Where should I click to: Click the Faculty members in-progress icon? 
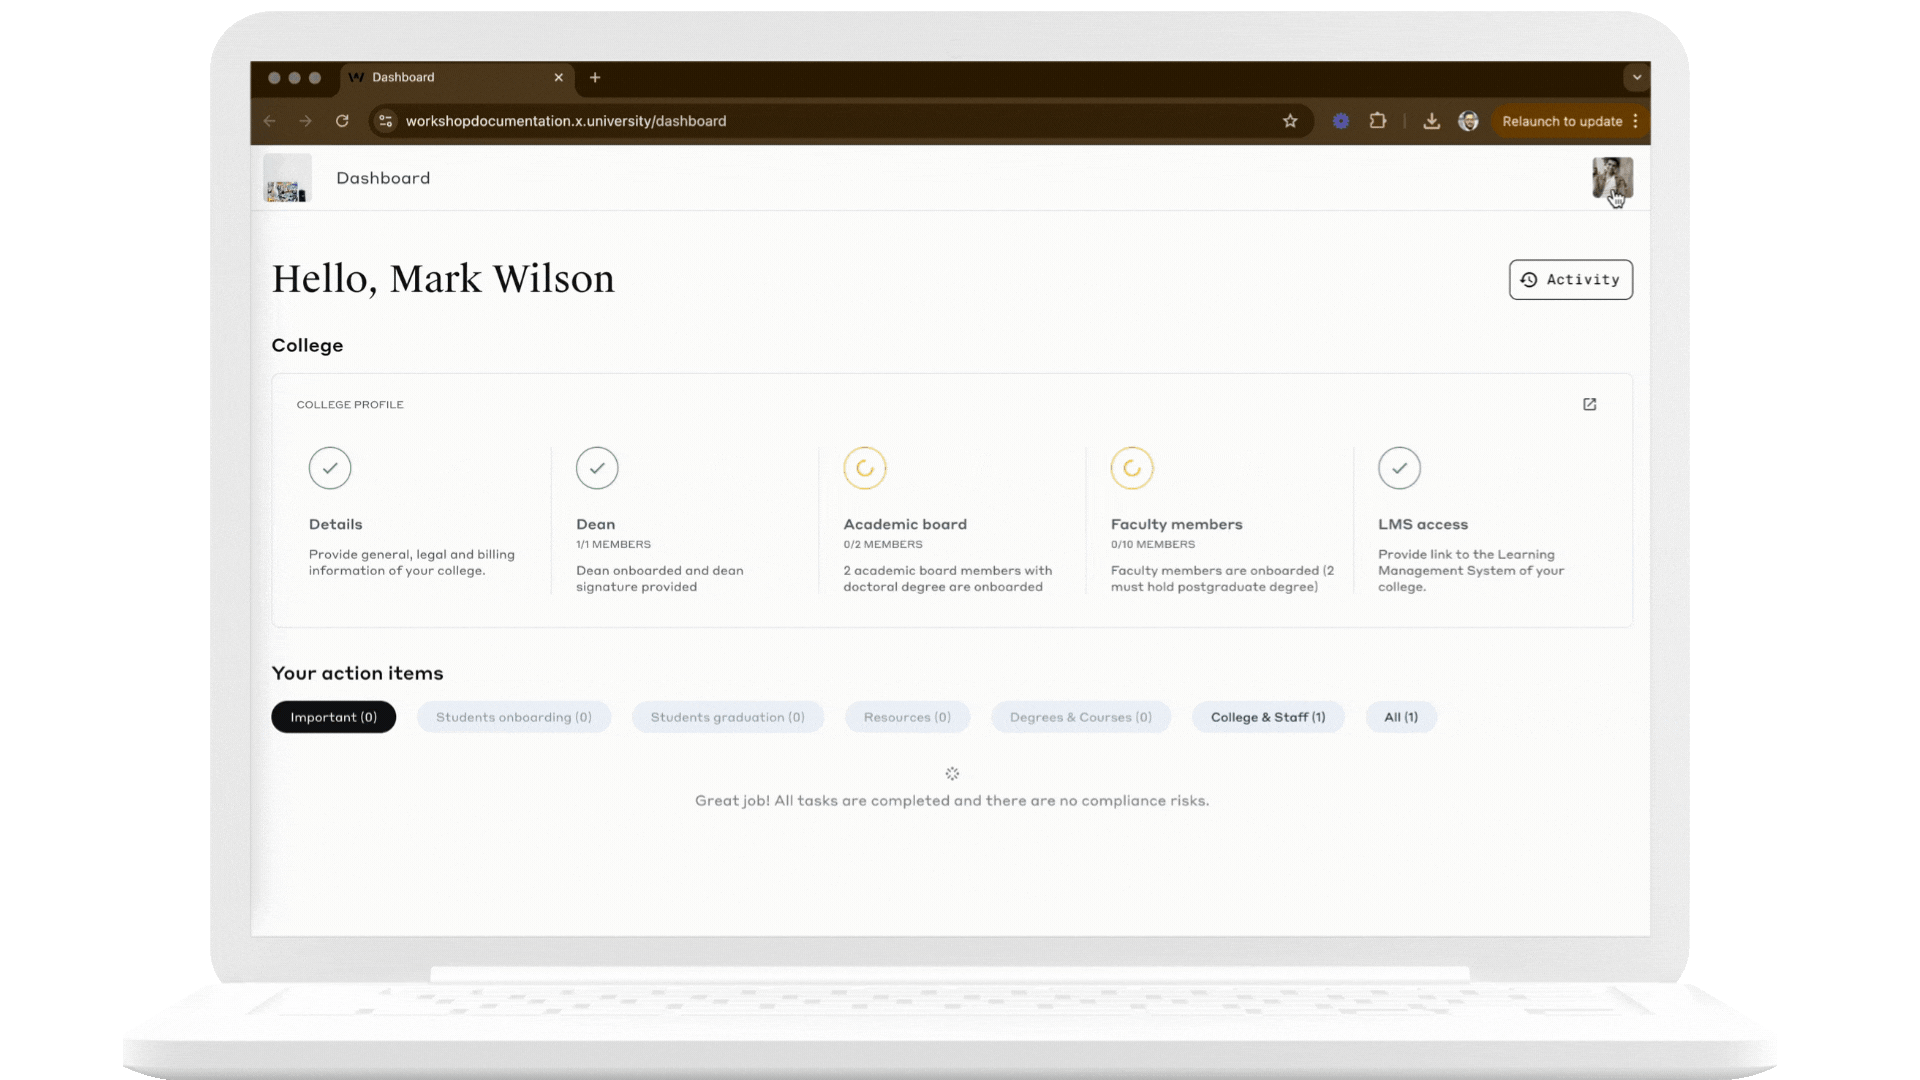point(1132,468)
